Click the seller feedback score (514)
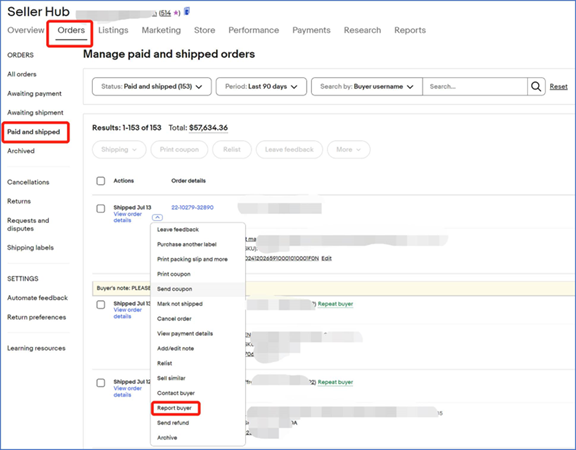 165,13
